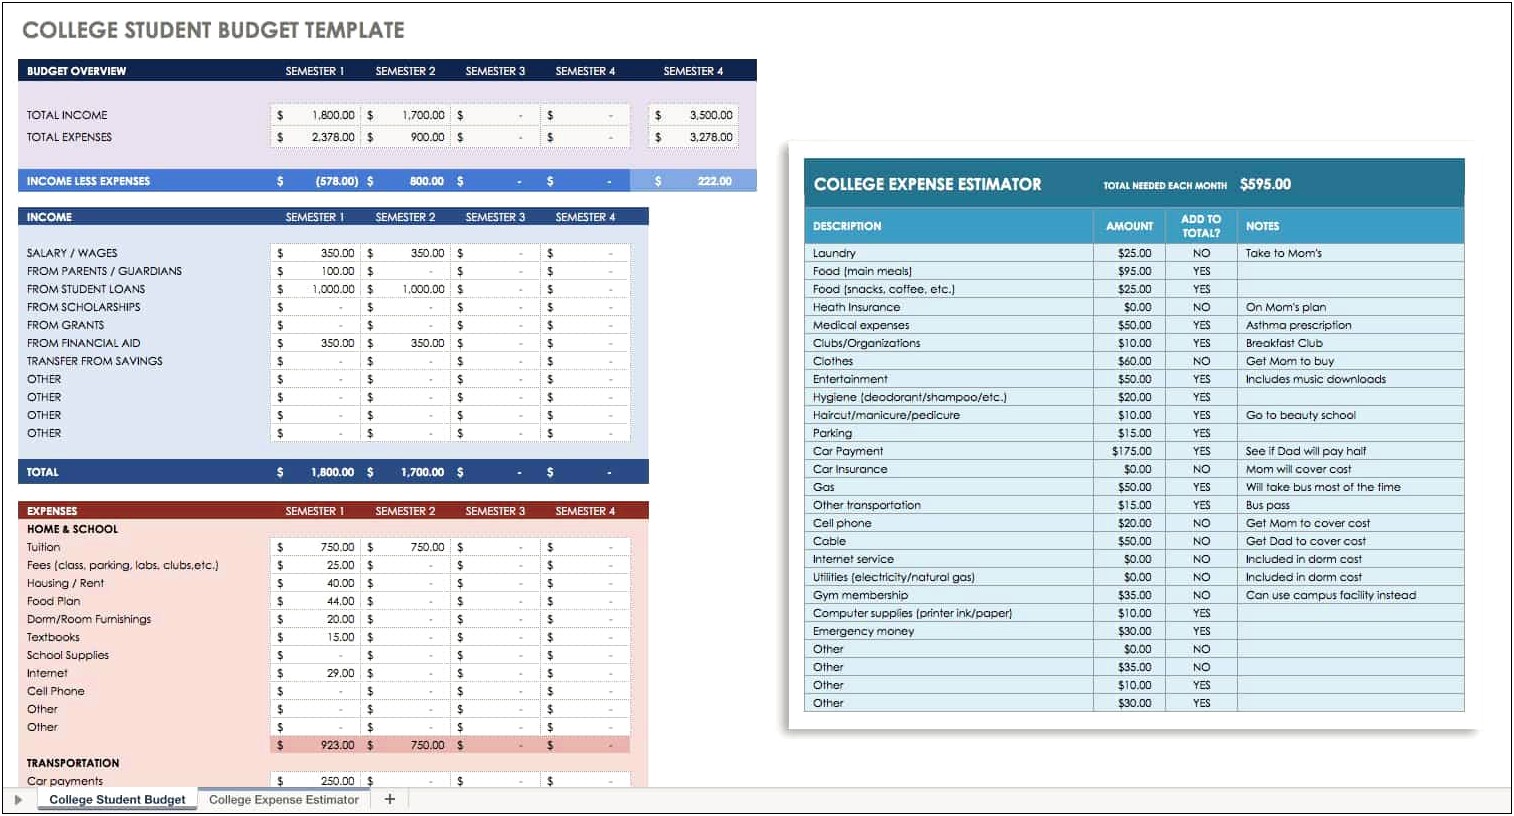Click the $595.00 total needed each month

(x=1265, y=184)
